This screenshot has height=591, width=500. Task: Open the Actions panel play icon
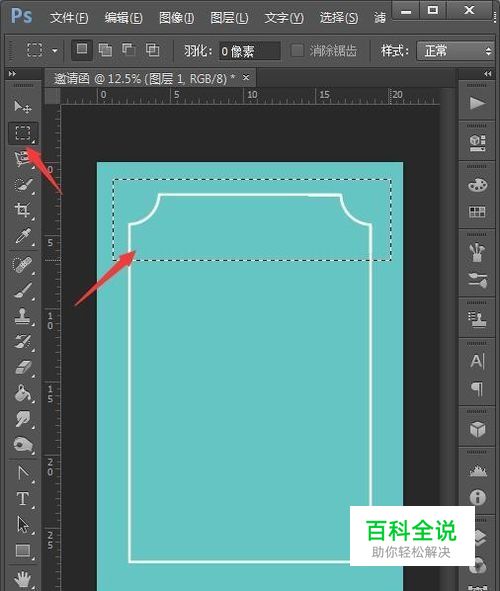point(477,103)
